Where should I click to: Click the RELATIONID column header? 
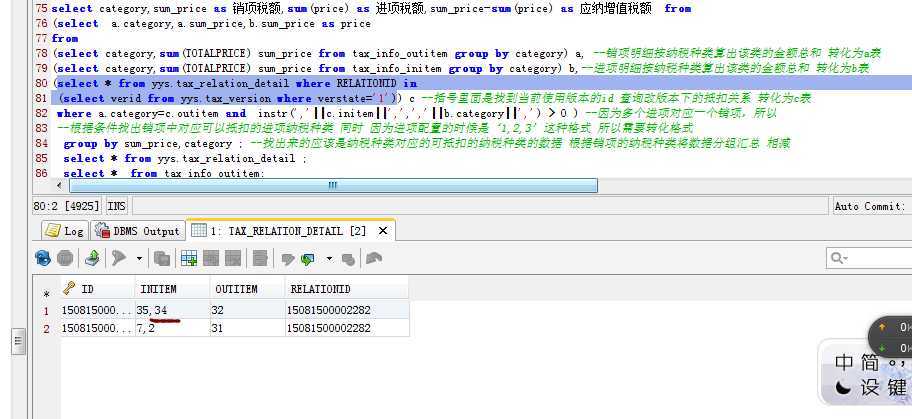347,289
